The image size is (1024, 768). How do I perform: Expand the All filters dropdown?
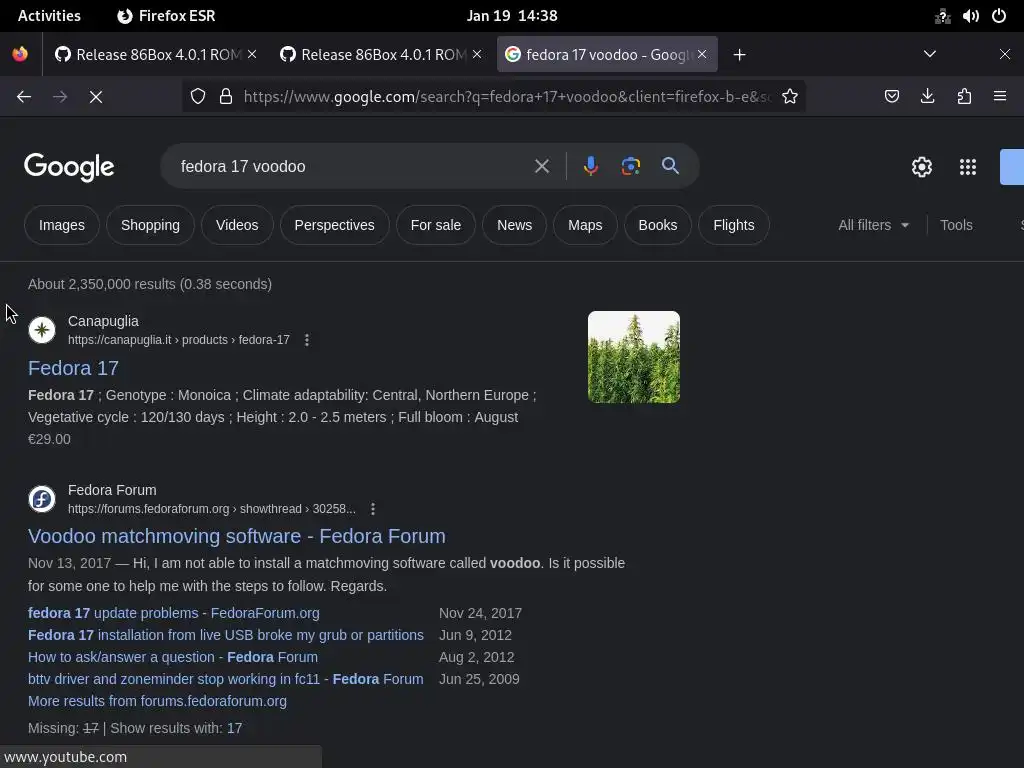point(873,225)
